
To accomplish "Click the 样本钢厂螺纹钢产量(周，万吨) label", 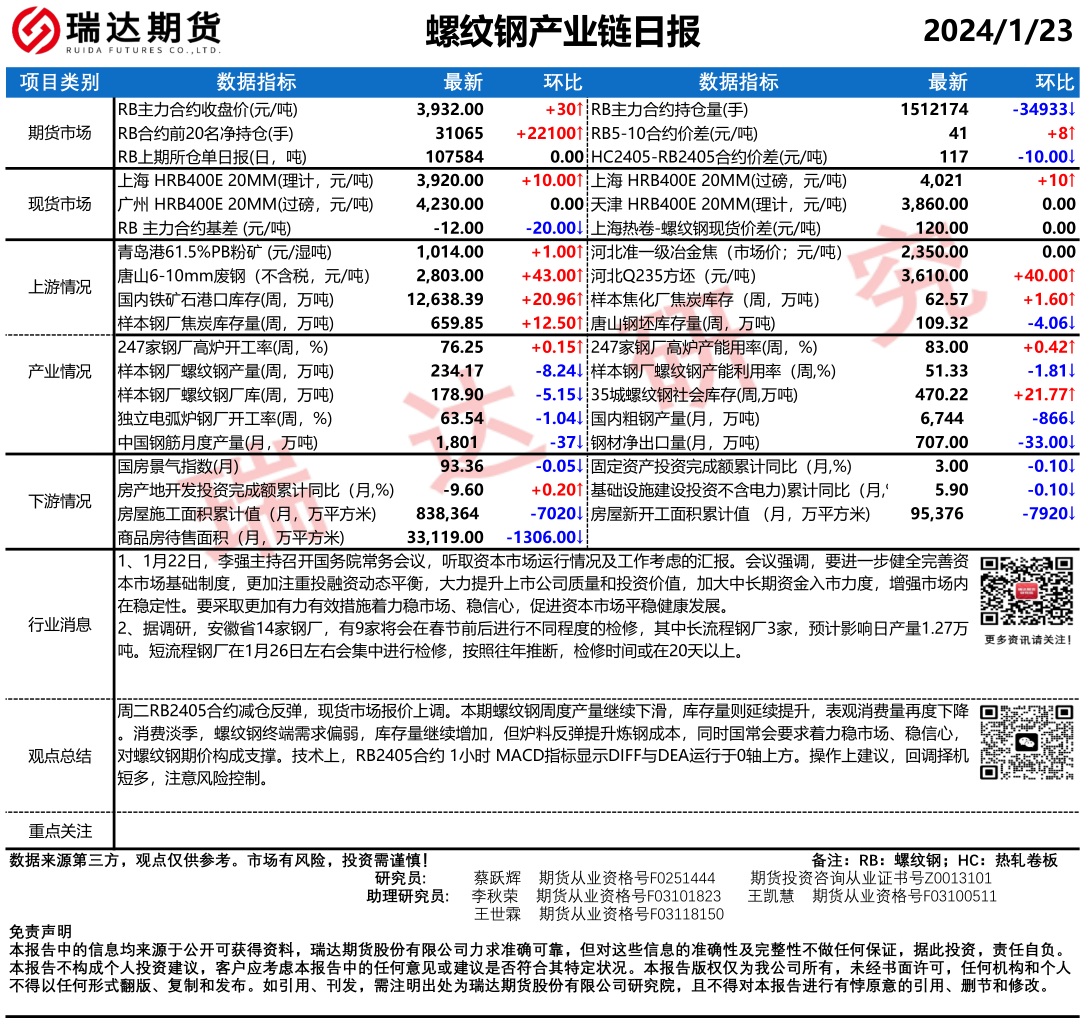I will (225, 371).
